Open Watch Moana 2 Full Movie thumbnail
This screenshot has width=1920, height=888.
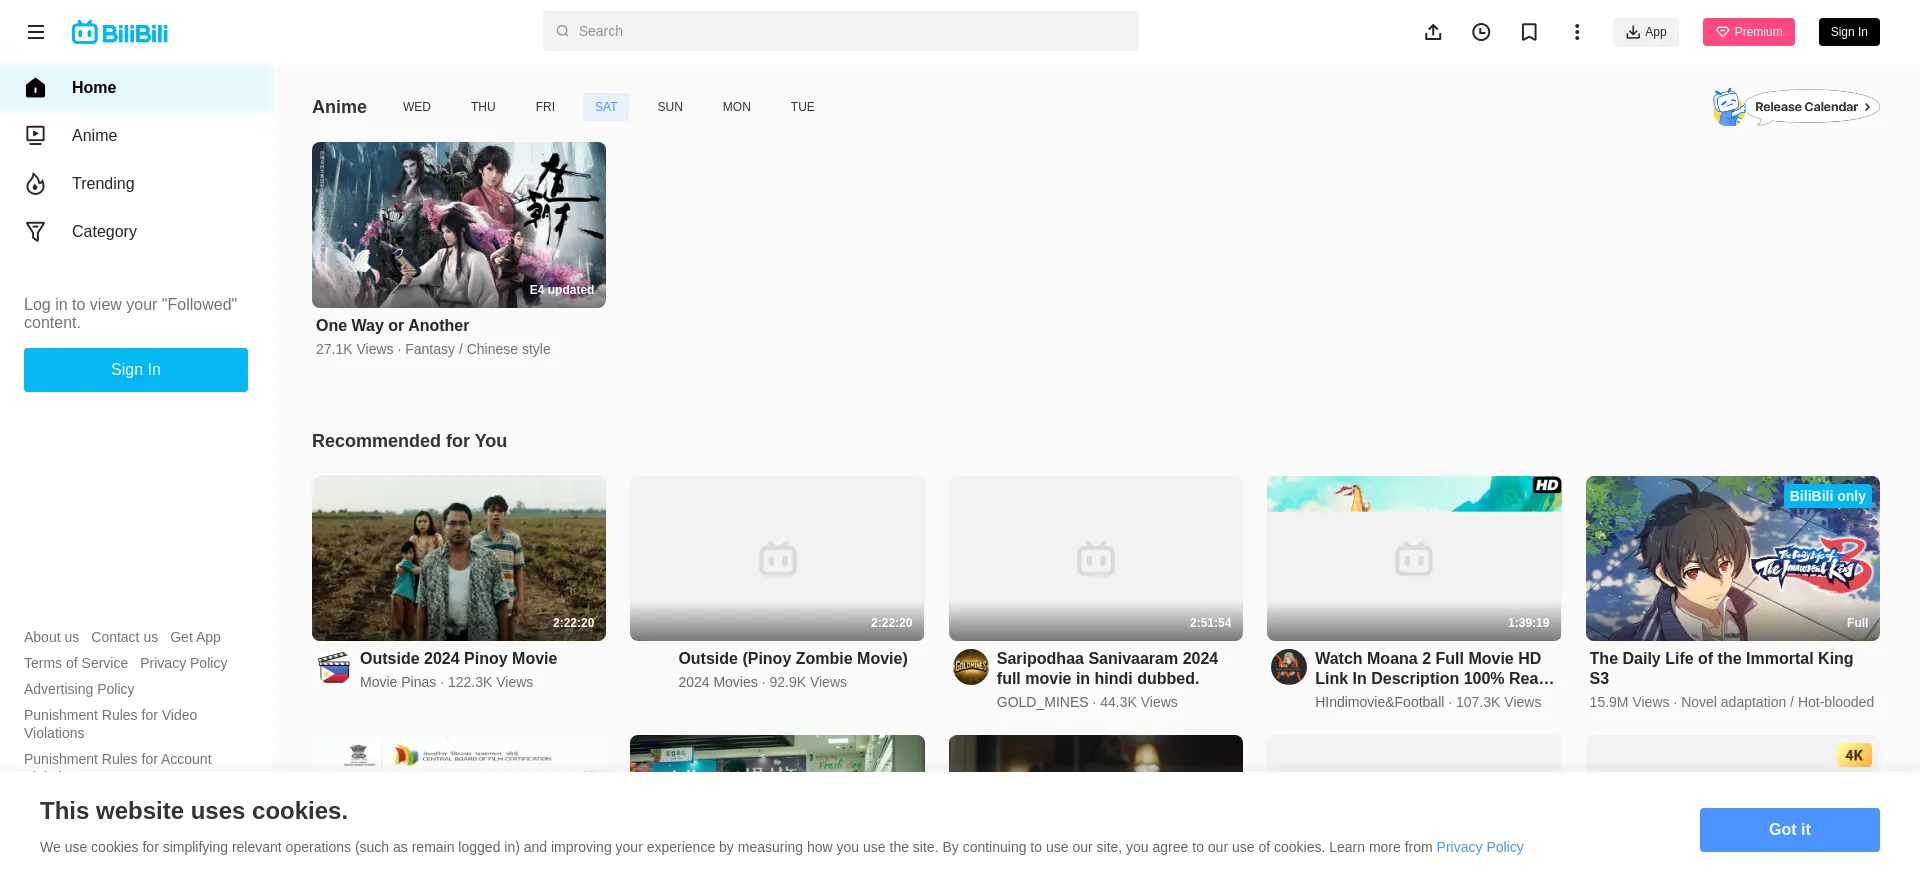pyautogui.click(x=1414, y=558)
